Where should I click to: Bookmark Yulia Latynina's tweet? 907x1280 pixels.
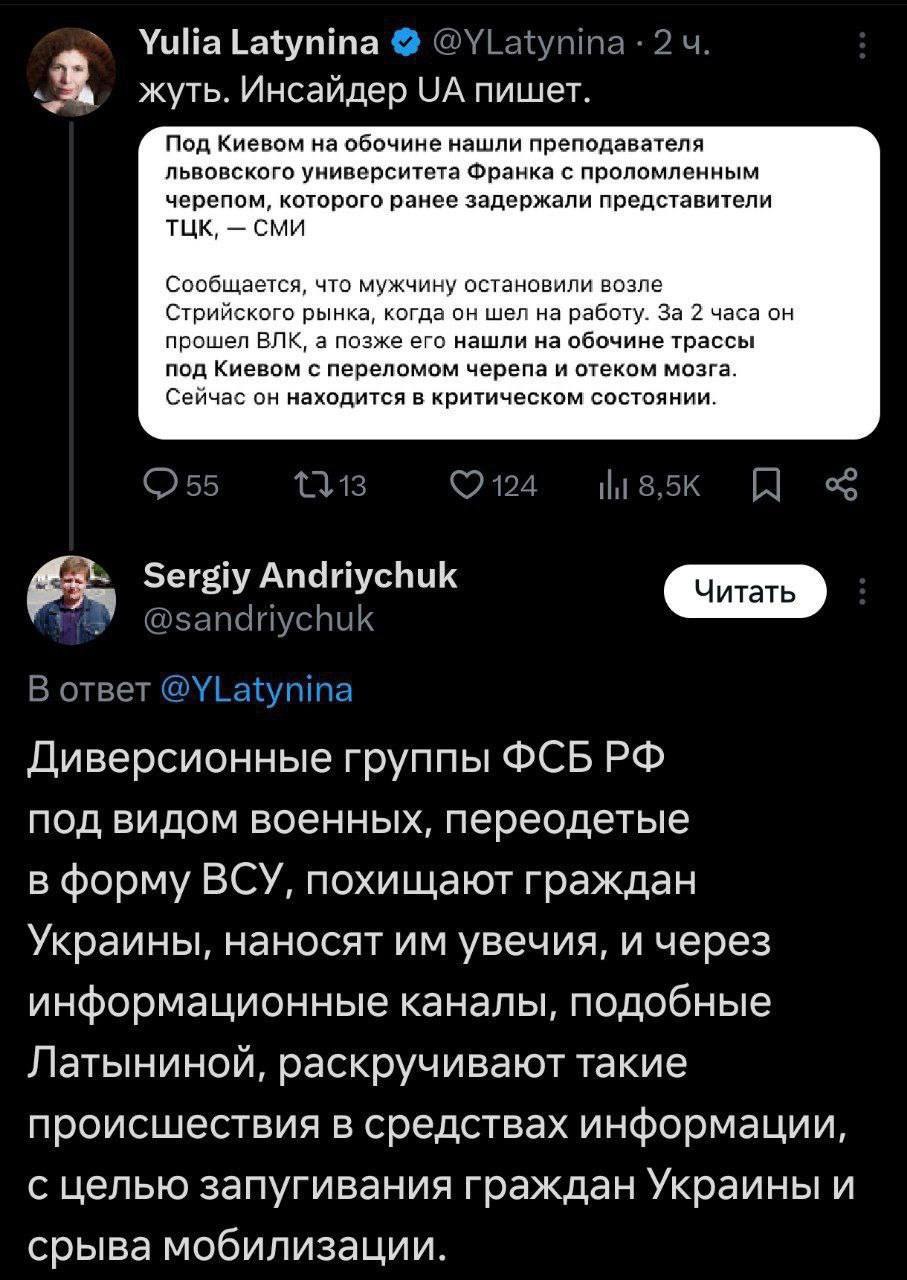click(763, 487)
